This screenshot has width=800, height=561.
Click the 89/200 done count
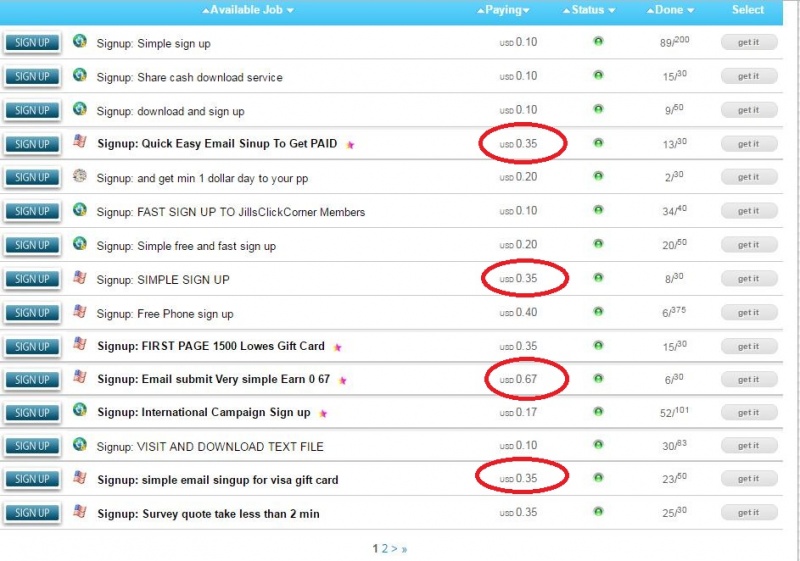[674, 41]
